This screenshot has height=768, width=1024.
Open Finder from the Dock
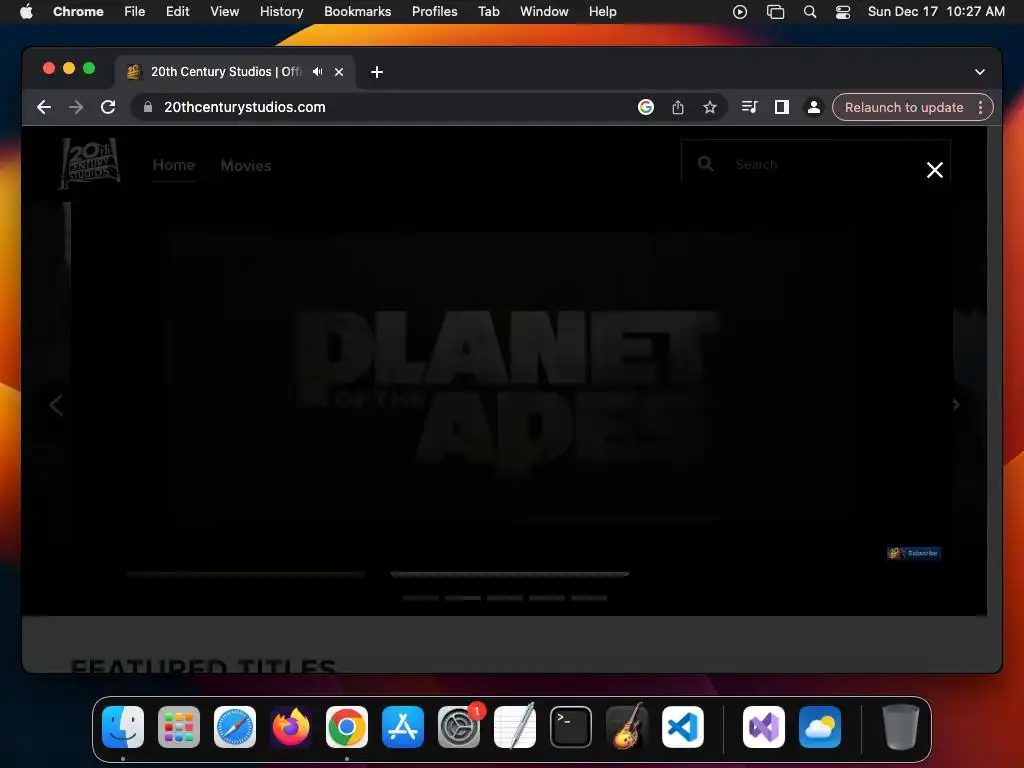[123, 727]
